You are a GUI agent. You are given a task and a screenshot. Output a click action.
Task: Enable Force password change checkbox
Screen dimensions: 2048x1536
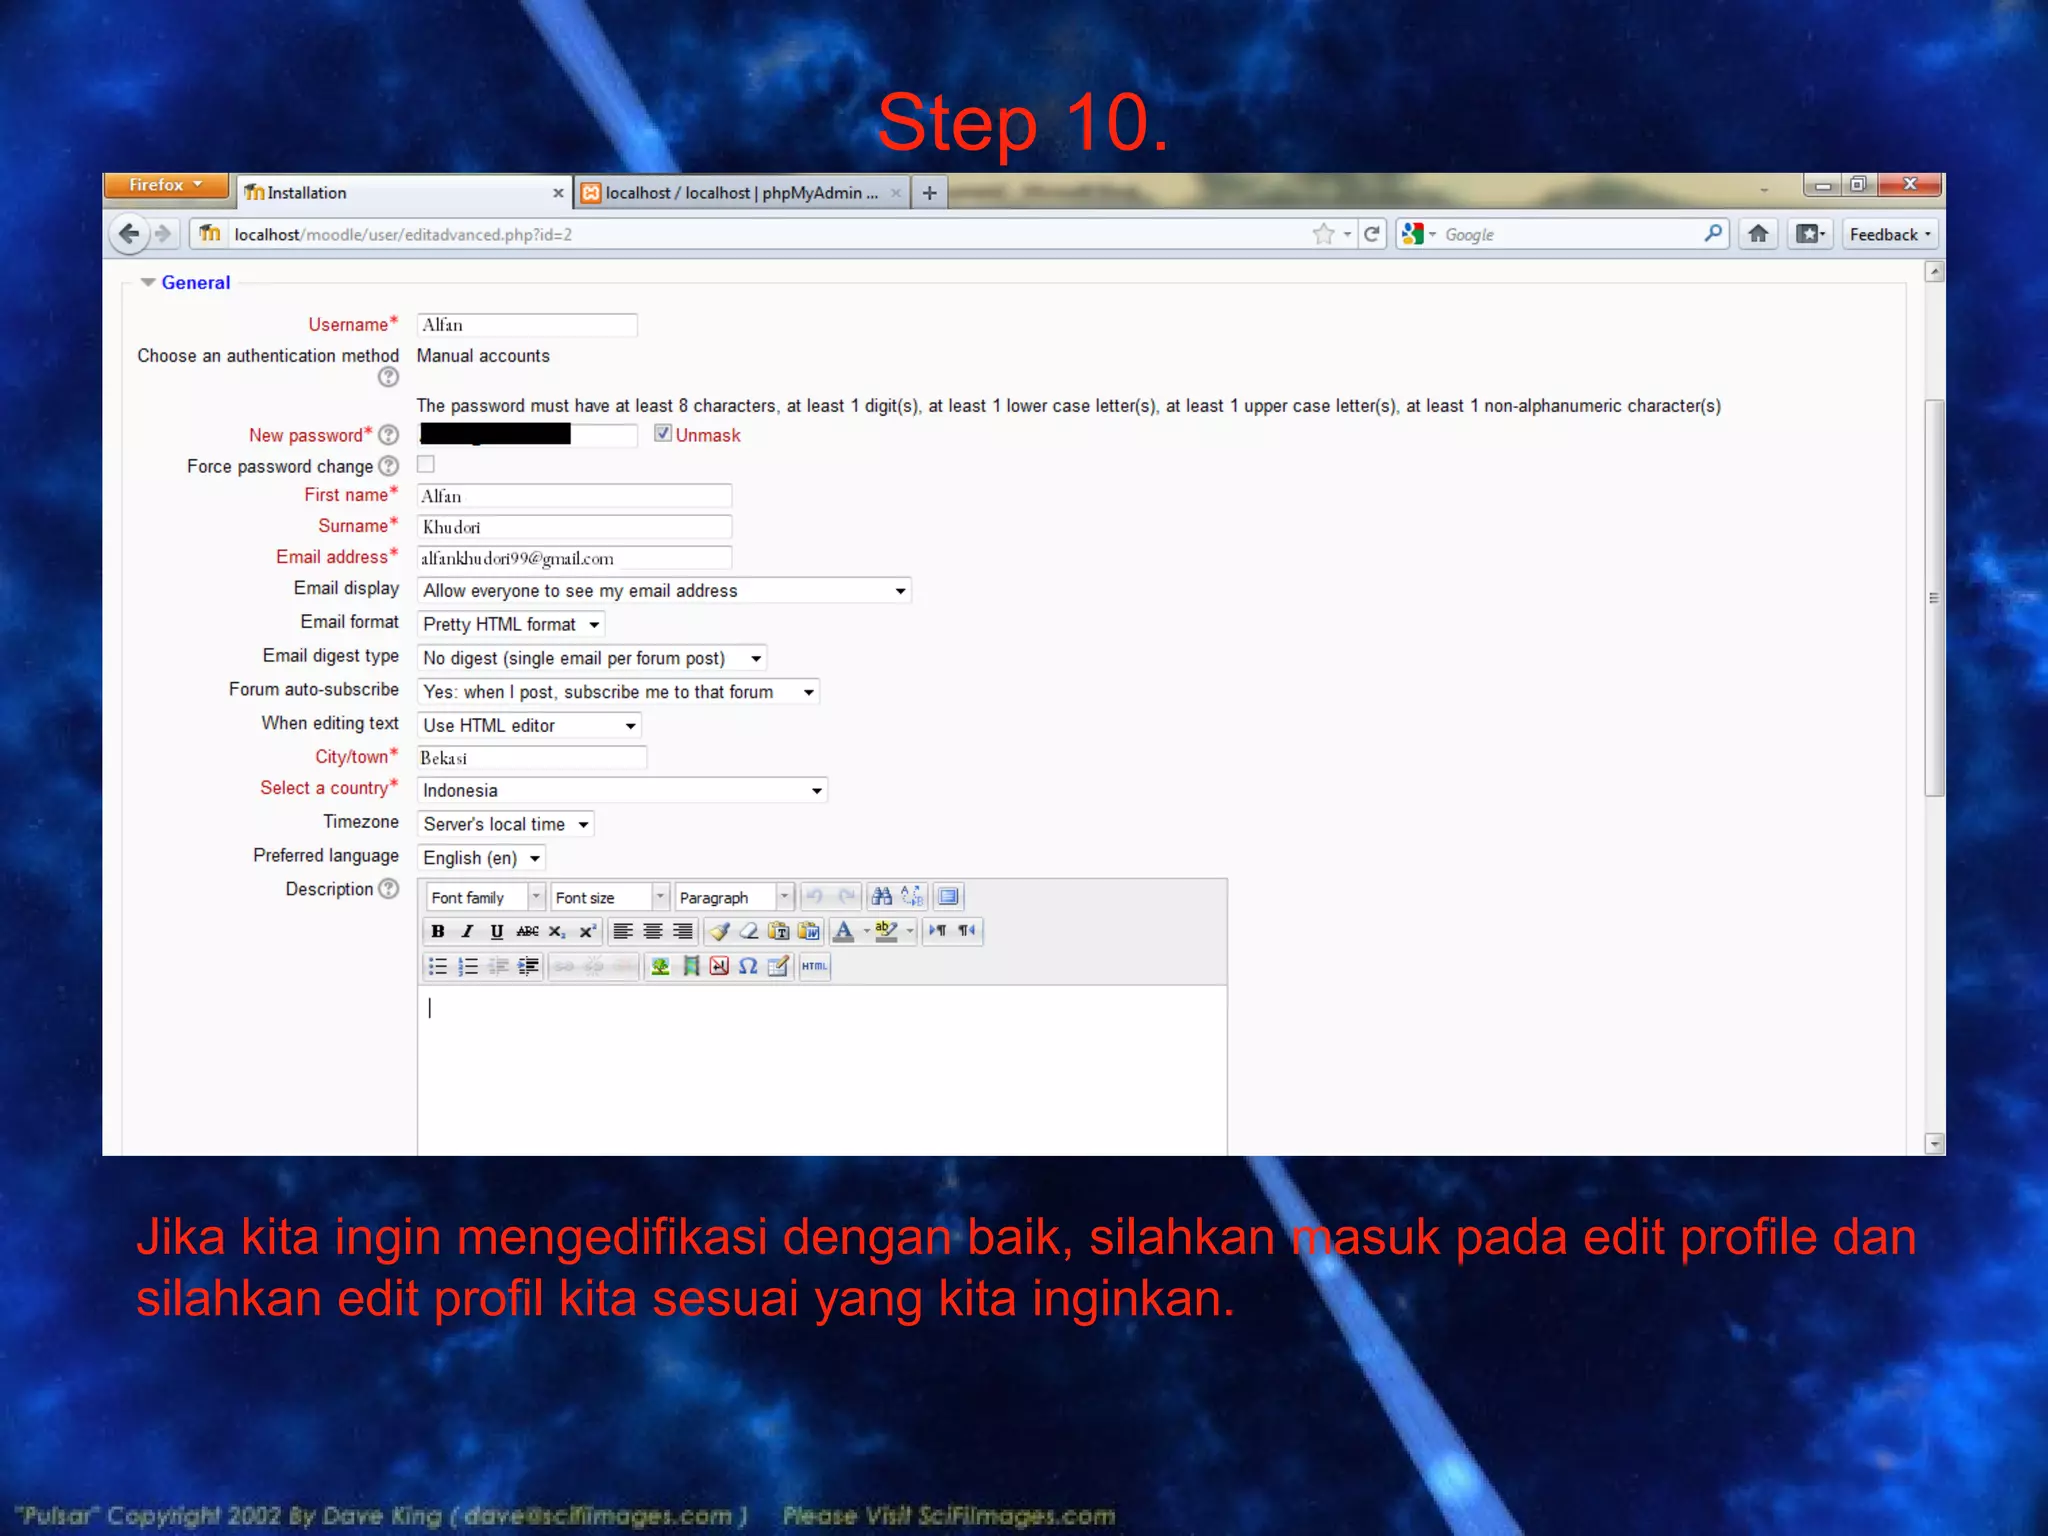point(426,464)
